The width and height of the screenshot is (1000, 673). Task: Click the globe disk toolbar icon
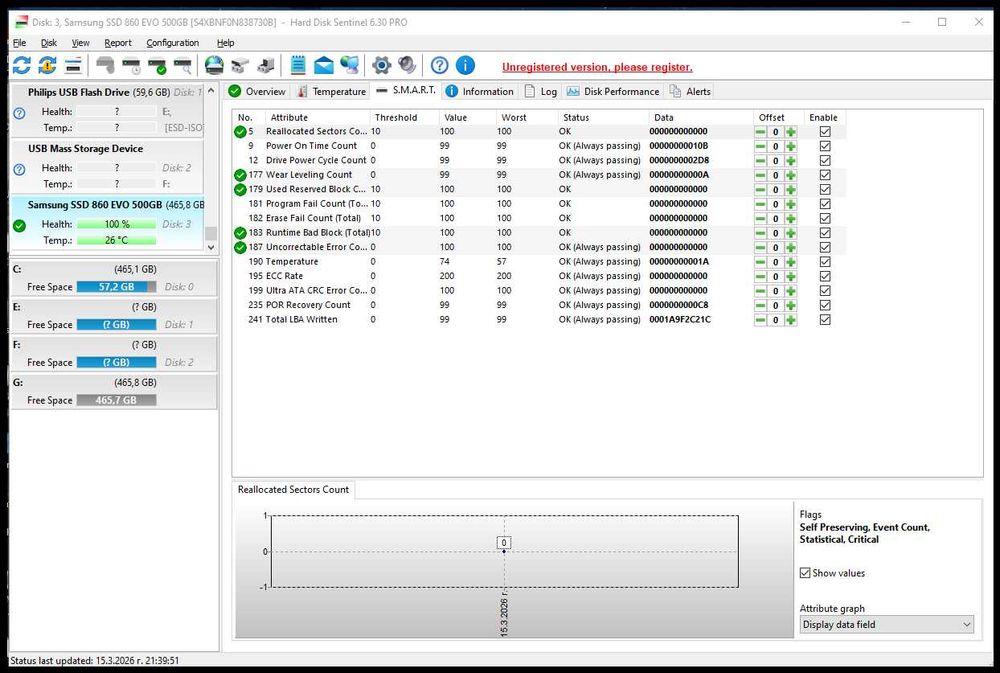point(213,66)
